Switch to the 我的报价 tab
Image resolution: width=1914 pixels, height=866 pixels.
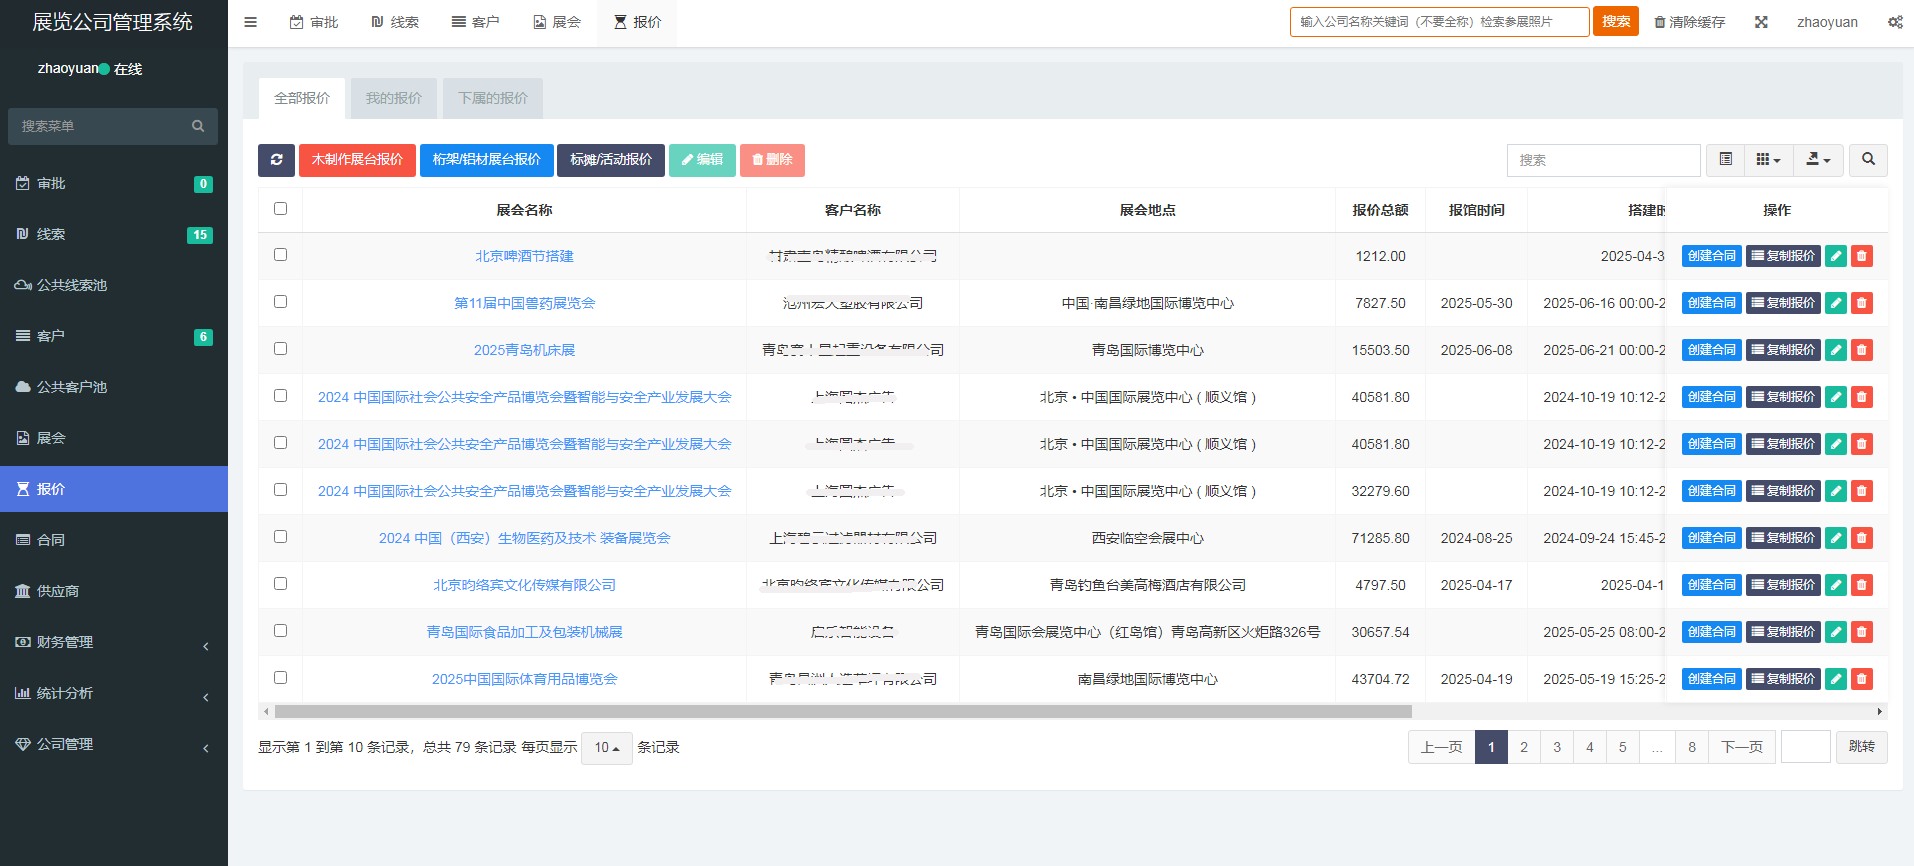[x=393, y=98]
